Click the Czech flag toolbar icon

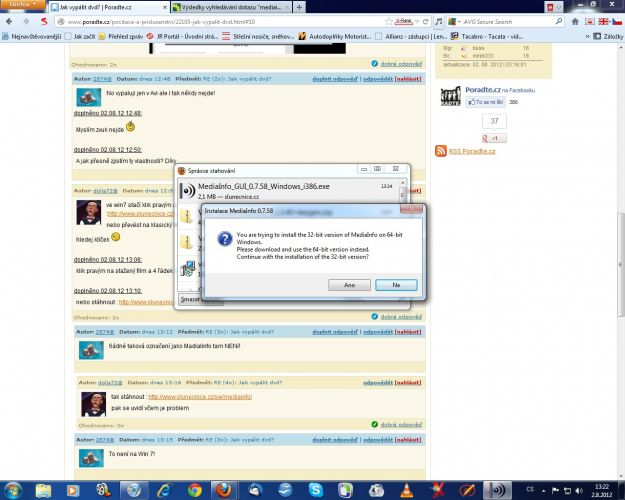(x=617, y=22)
